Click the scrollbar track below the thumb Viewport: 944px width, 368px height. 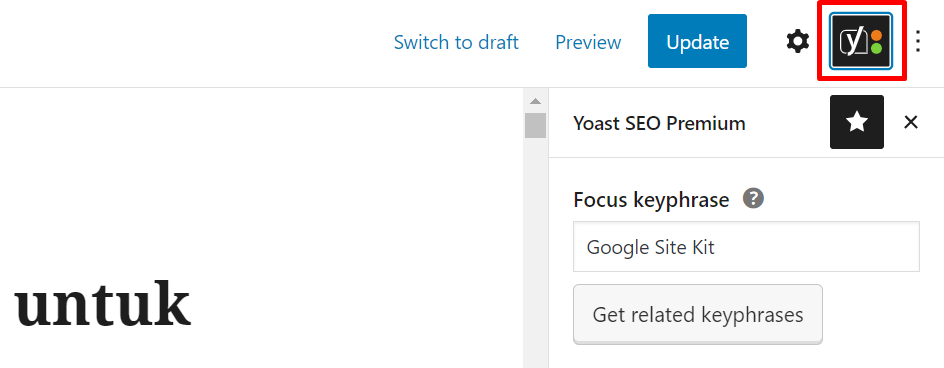(x=535, y=253)
